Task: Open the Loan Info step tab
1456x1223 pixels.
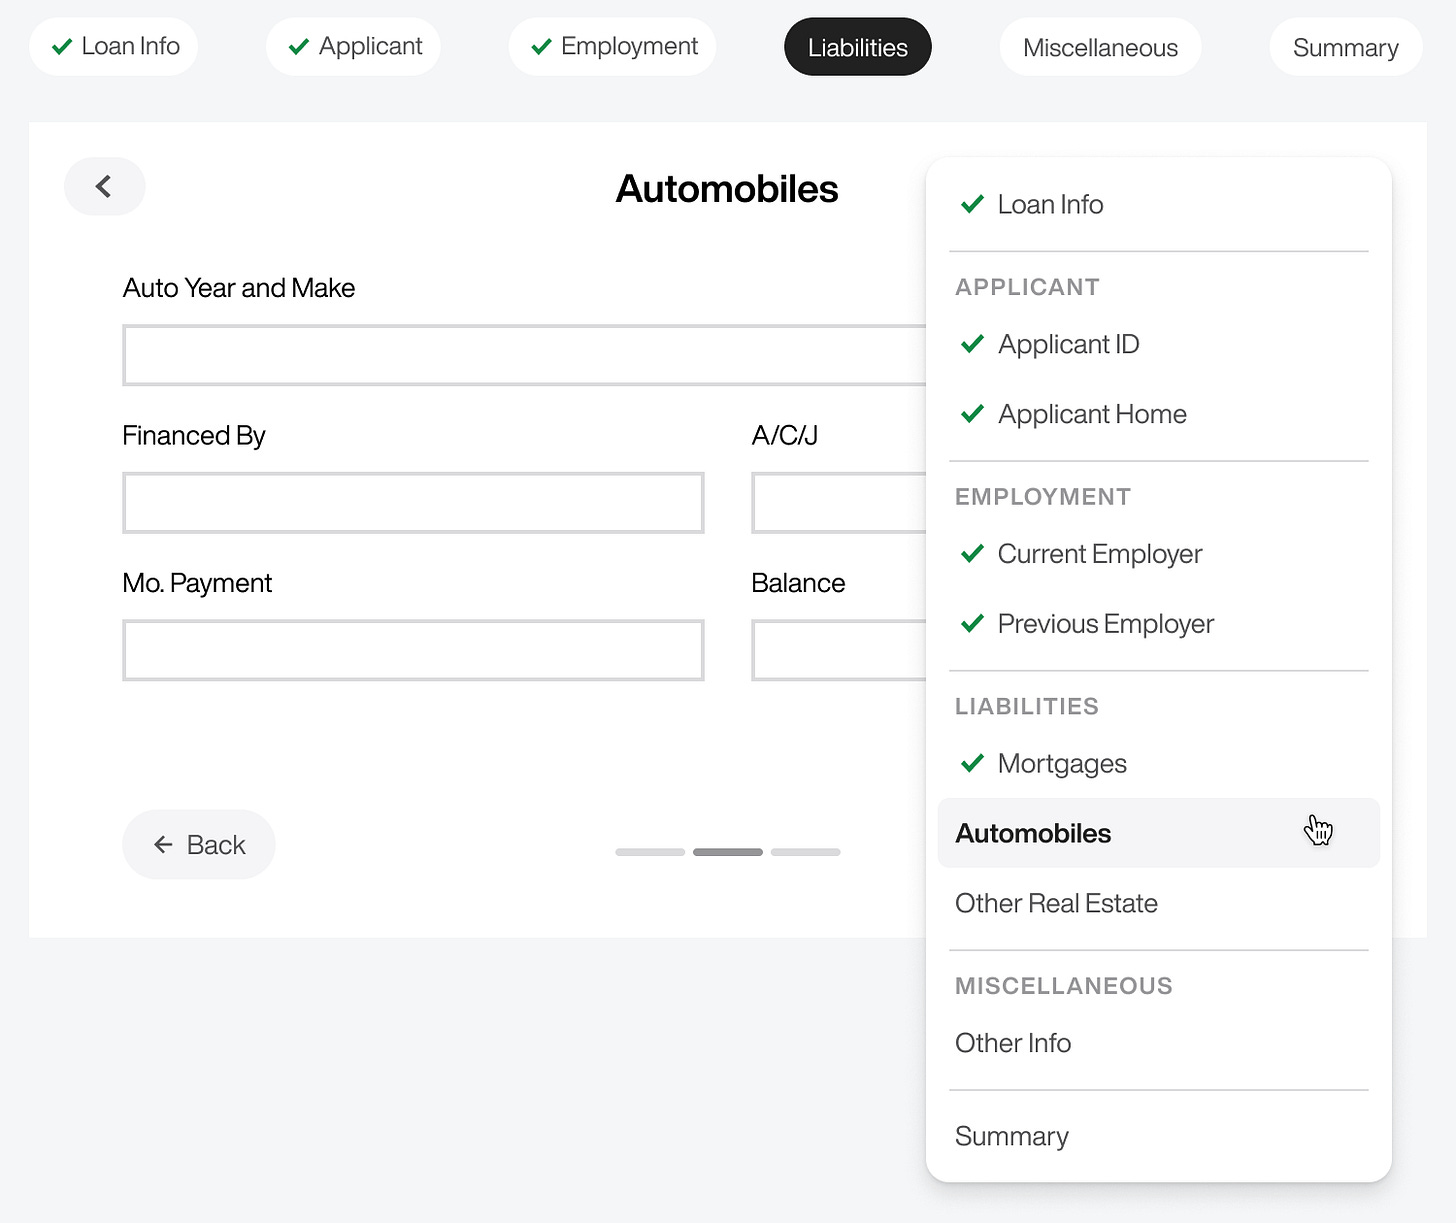Action: [114, 47]
